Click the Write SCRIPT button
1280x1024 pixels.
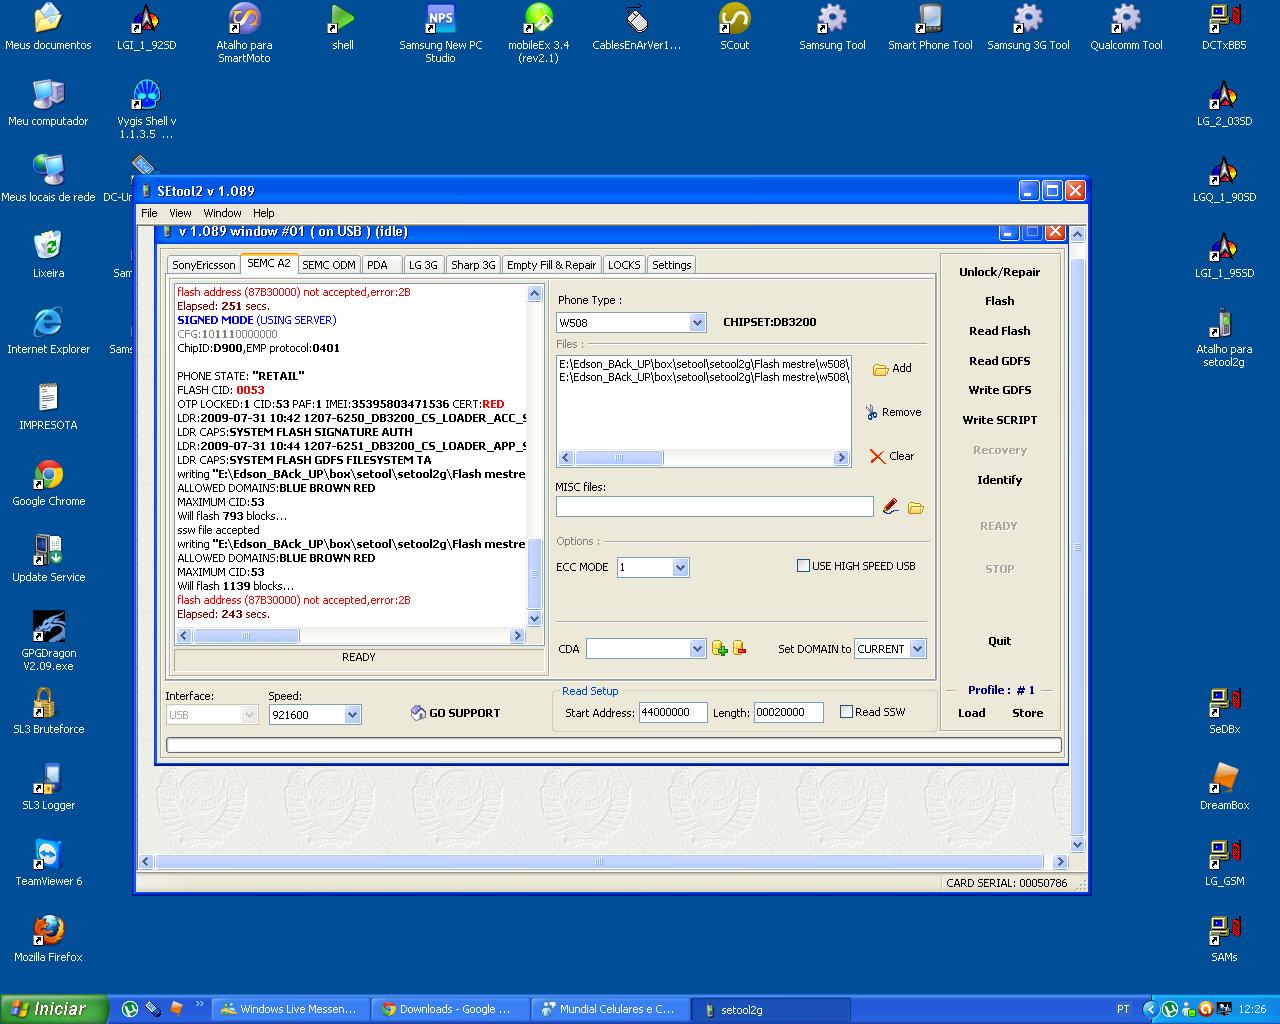(999, 420)
